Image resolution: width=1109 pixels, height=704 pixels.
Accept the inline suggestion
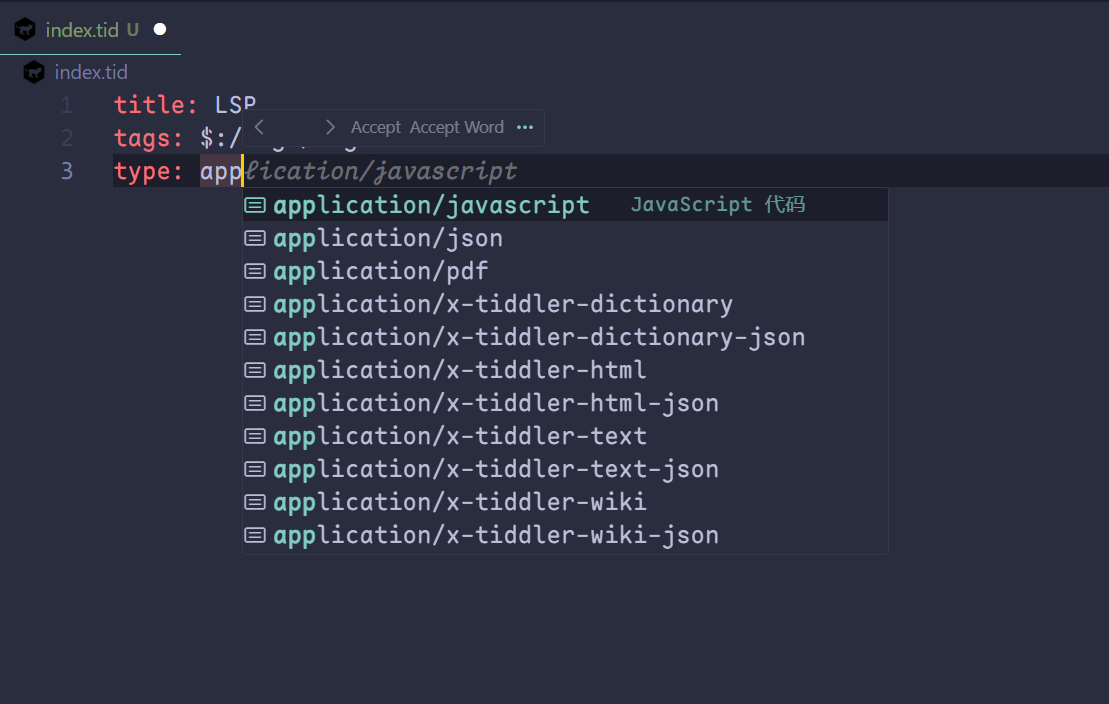[376, 127]
